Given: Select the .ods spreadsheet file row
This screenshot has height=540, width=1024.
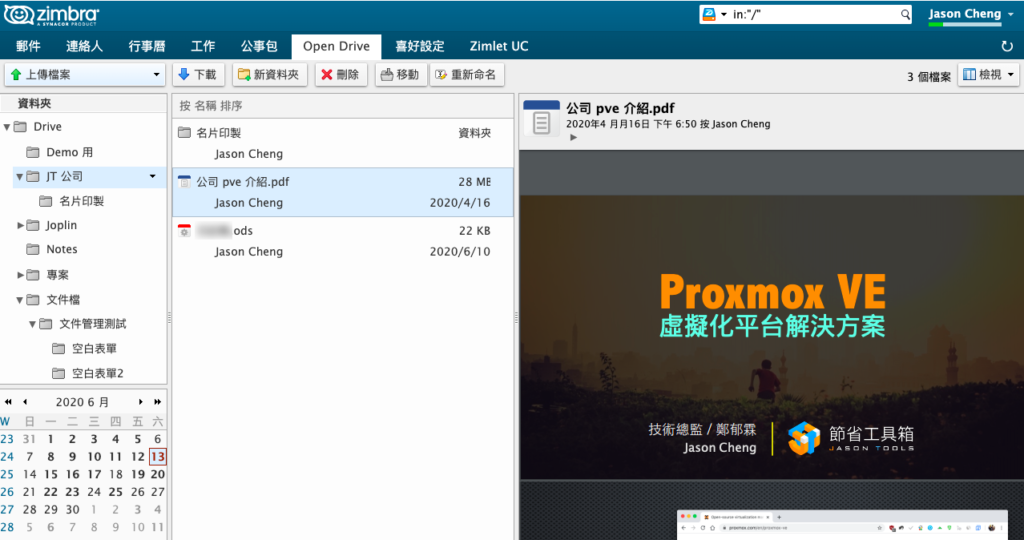Looking at the screenshot, I should (343, 241).
